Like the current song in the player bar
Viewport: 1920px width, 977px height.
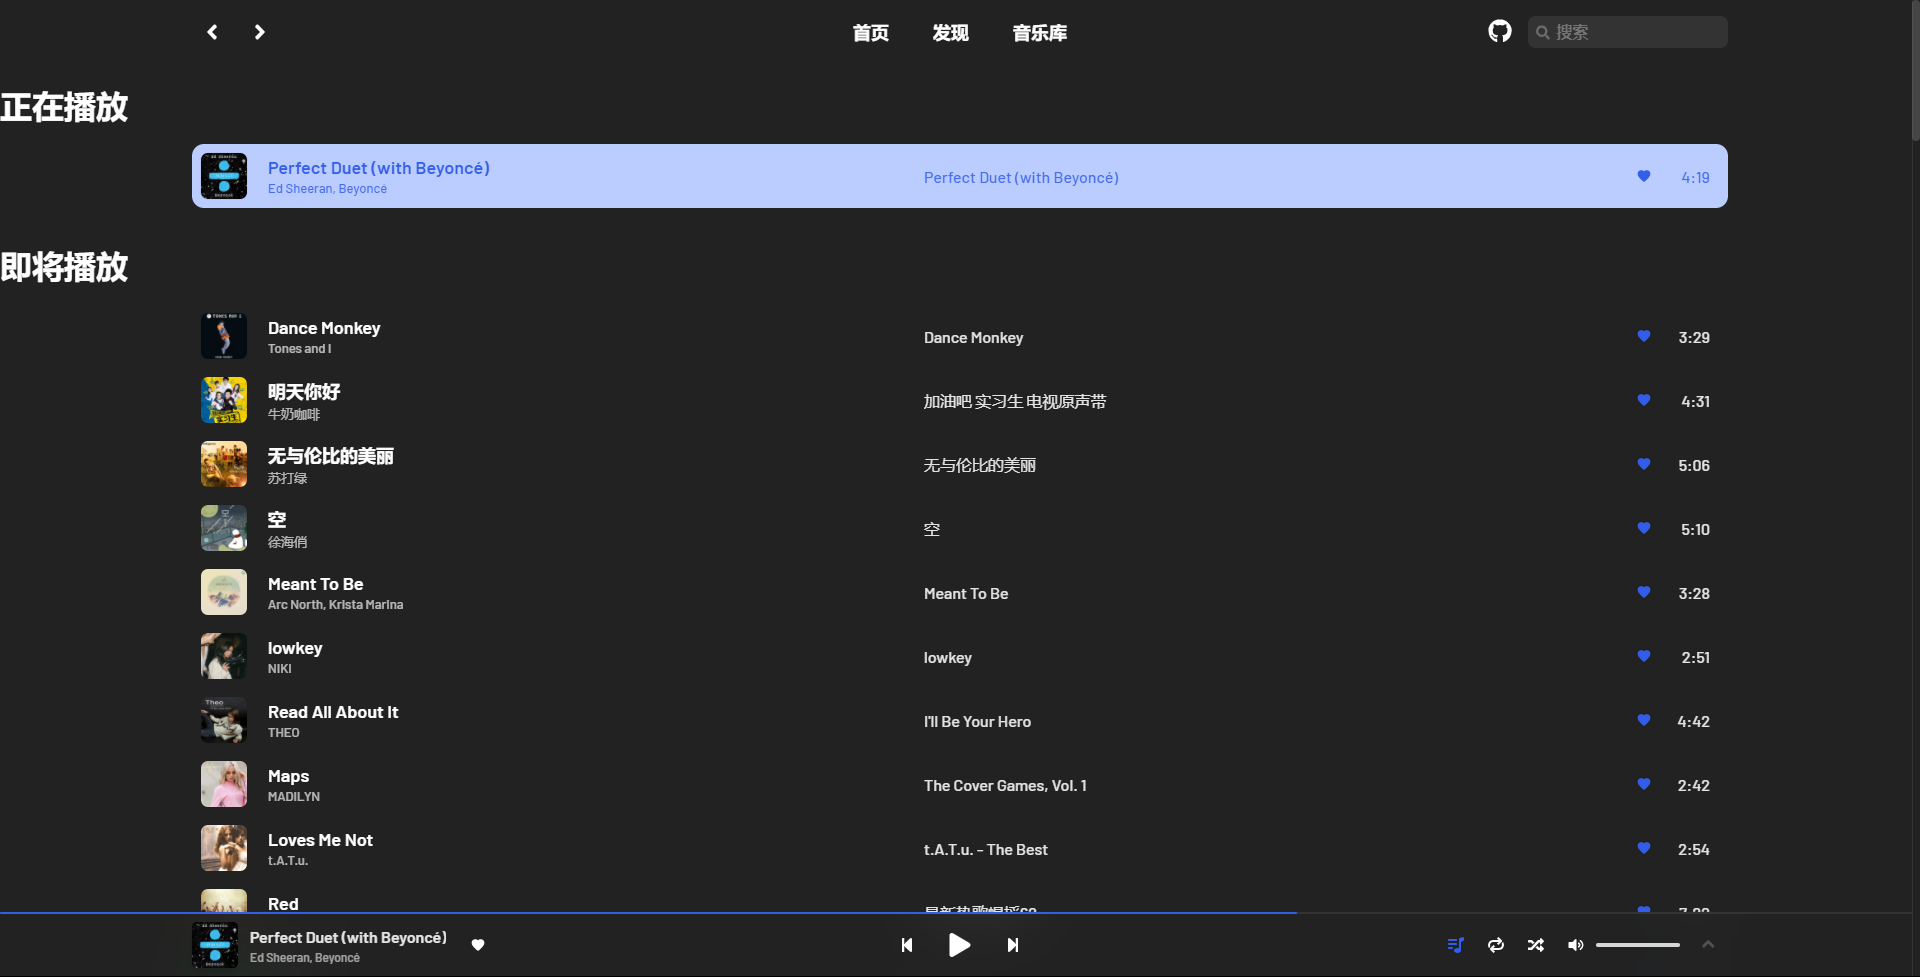pos(478,945)
